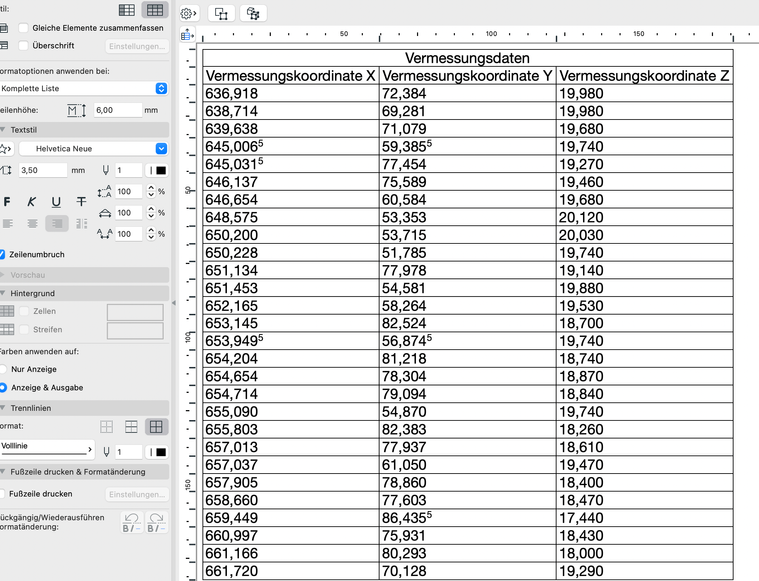Click the Vermessungskoordinate Z column header
759x581 pixels.
[644, 76]
